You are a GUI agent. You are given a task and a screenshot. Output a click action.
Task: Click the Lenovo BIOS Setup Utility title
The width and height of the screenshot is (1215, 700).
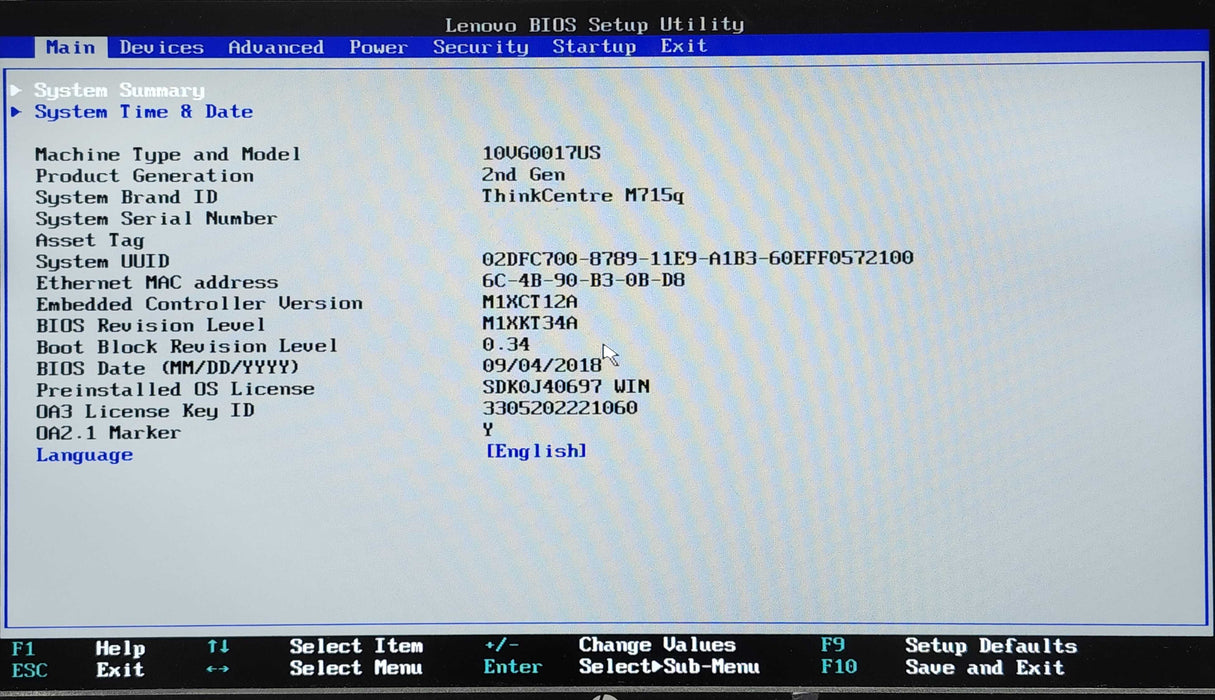click(x=594, y=24)
